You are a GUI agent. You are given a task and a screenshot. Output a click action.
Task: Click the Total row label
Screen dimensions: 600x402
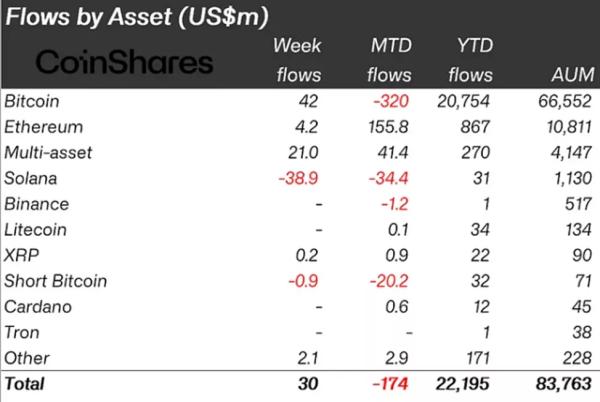[x=24, y=384]
